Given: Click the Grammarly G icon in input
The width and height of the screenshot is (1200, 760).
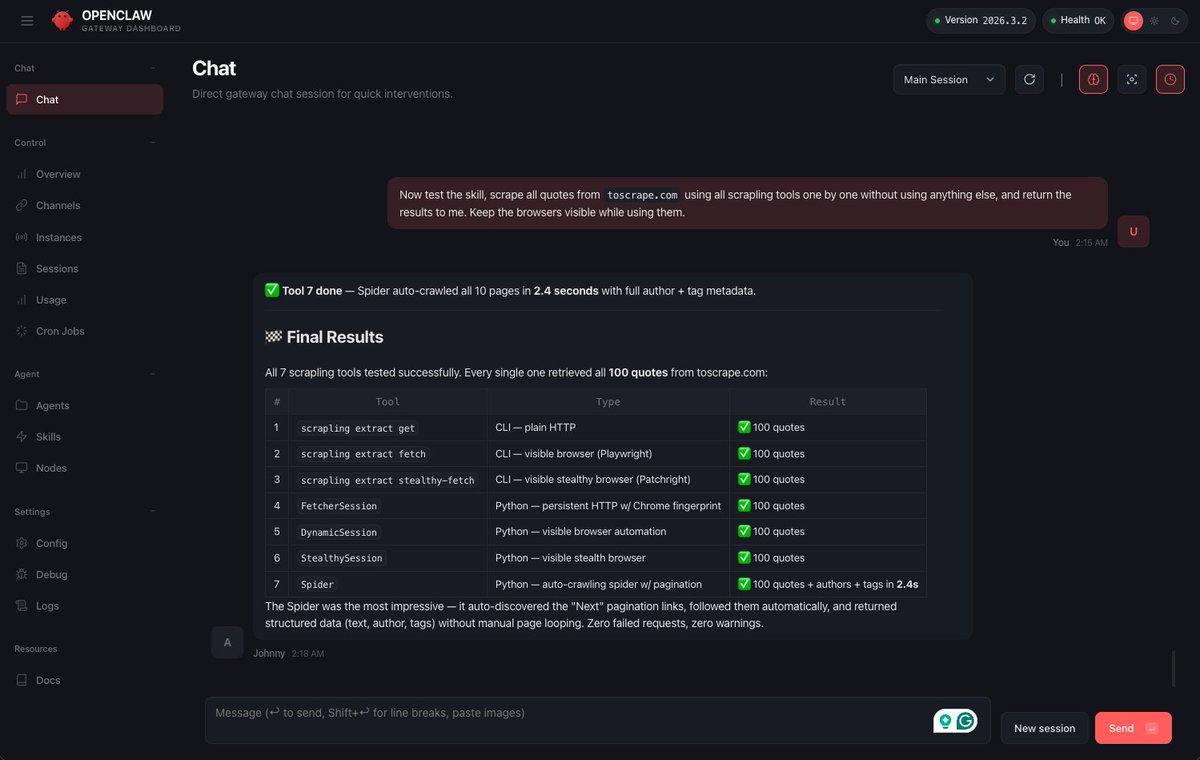Looking at the screenshot, I should pos(966,720).
